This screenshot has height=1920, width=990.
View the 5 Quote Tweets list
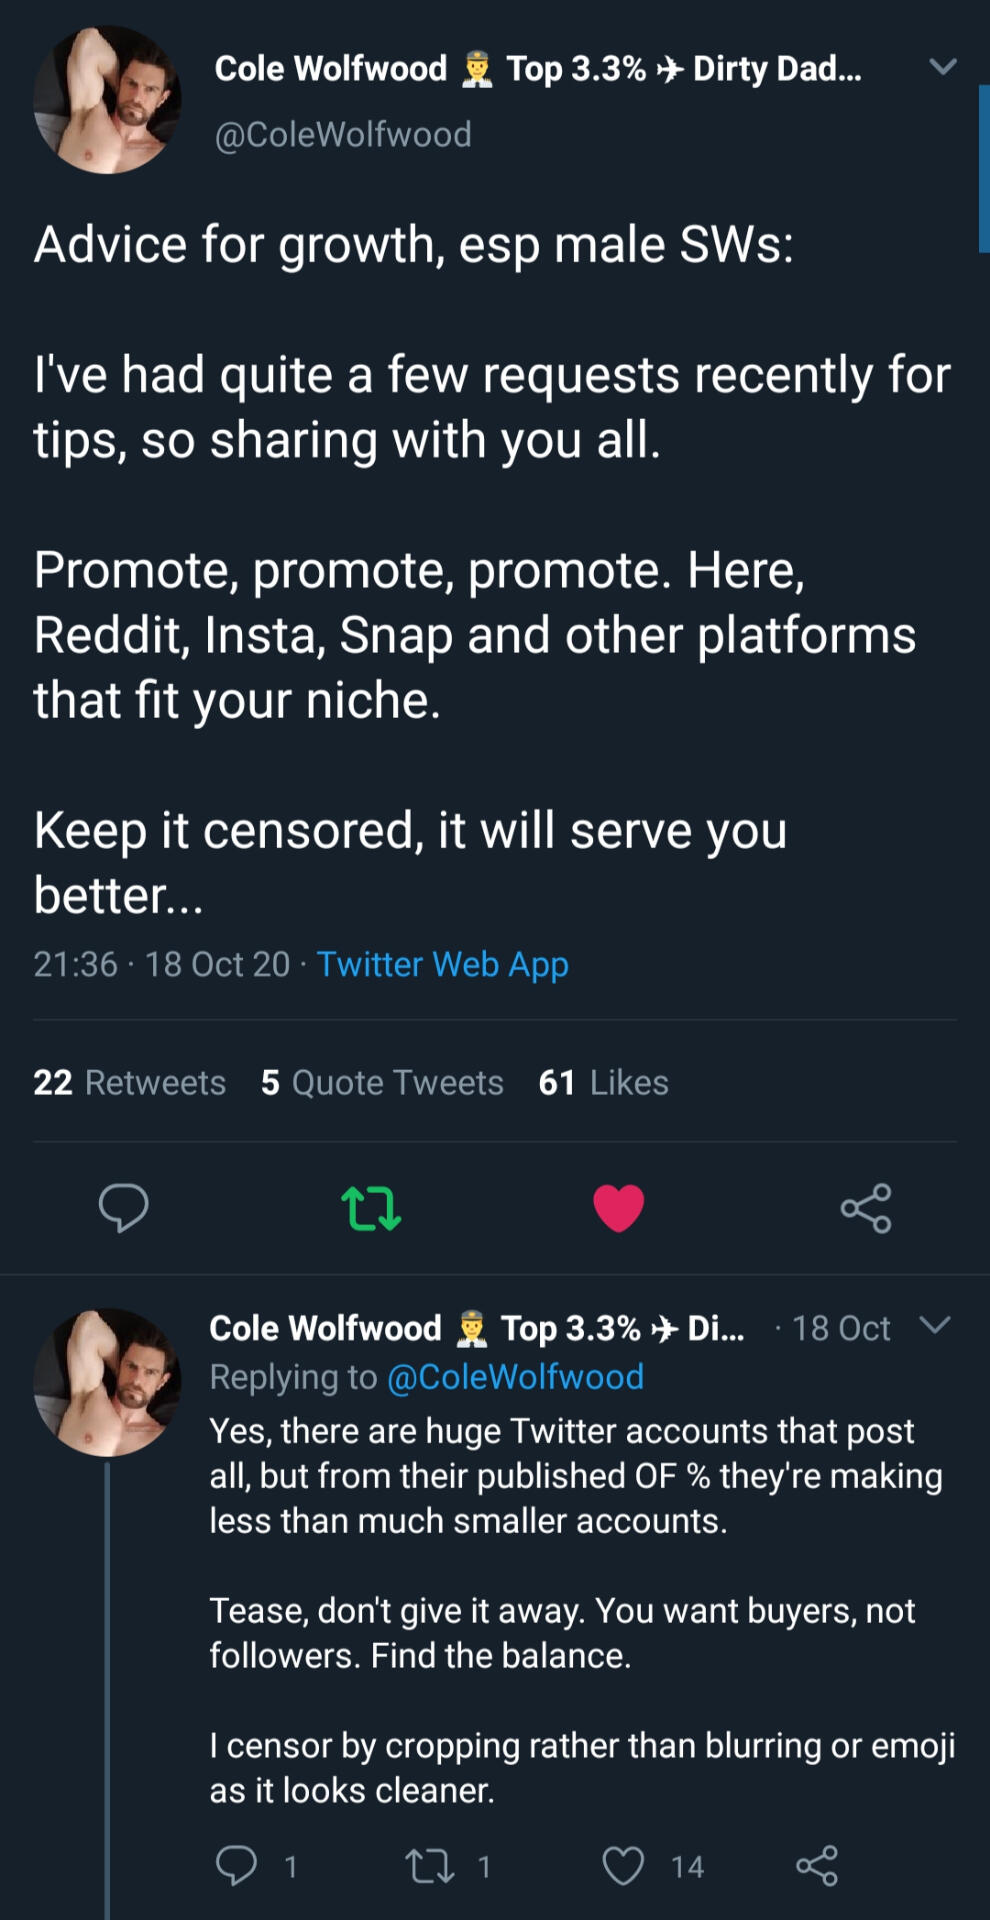click(x=382, y=1082)
